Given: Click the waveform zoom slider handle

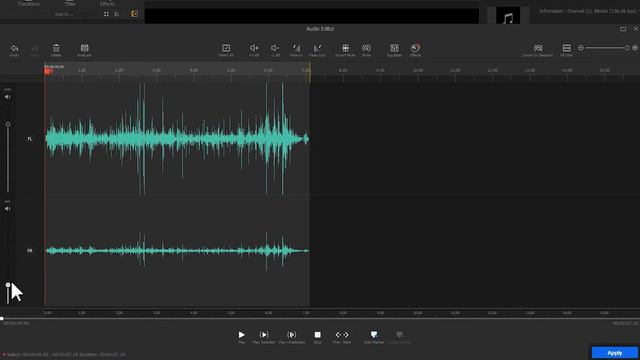Looking at the screenshot, I should click(x=627, y=48).
